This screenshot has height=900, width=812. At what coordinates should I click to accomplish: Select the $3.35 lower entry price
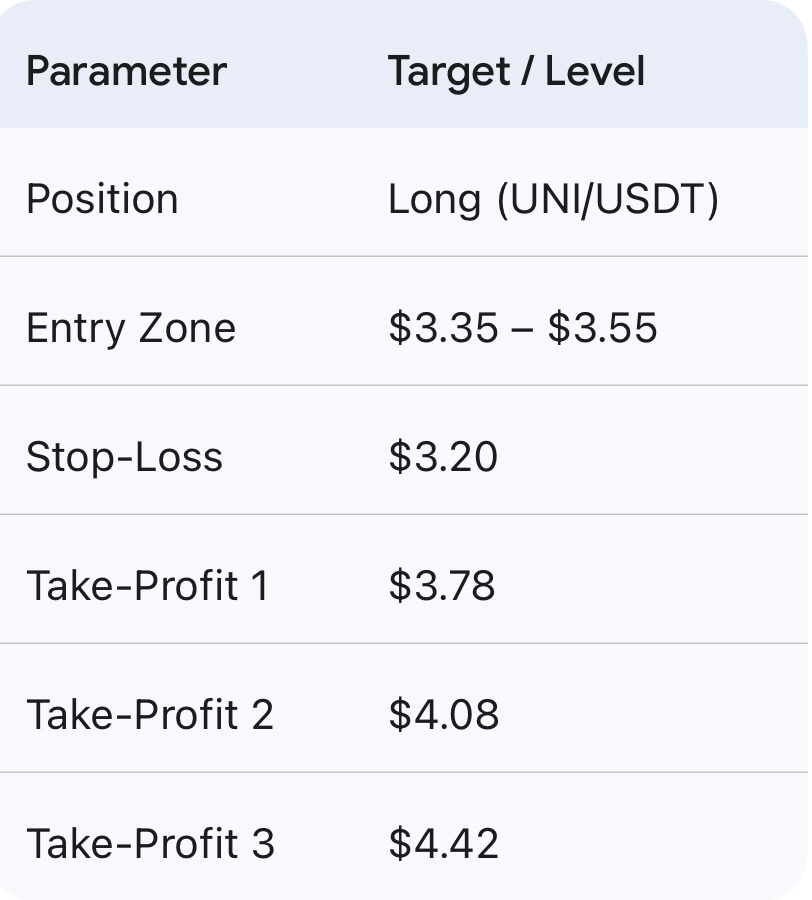[x=443, y=328]
